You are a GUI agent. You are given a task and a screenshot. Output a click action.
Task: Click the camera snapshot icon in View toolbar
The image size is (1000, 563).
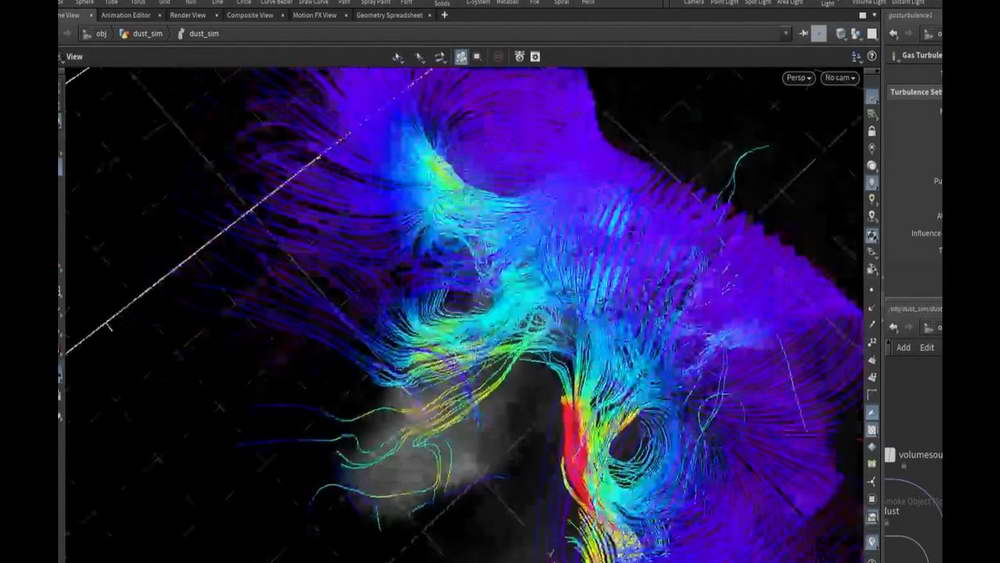pos(535,57)
